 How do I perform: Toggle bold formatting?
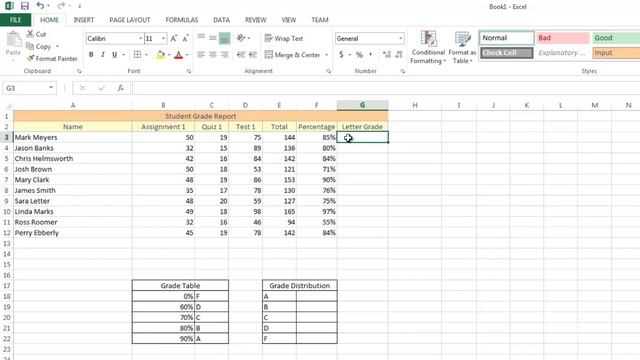(x=91, y=55)
